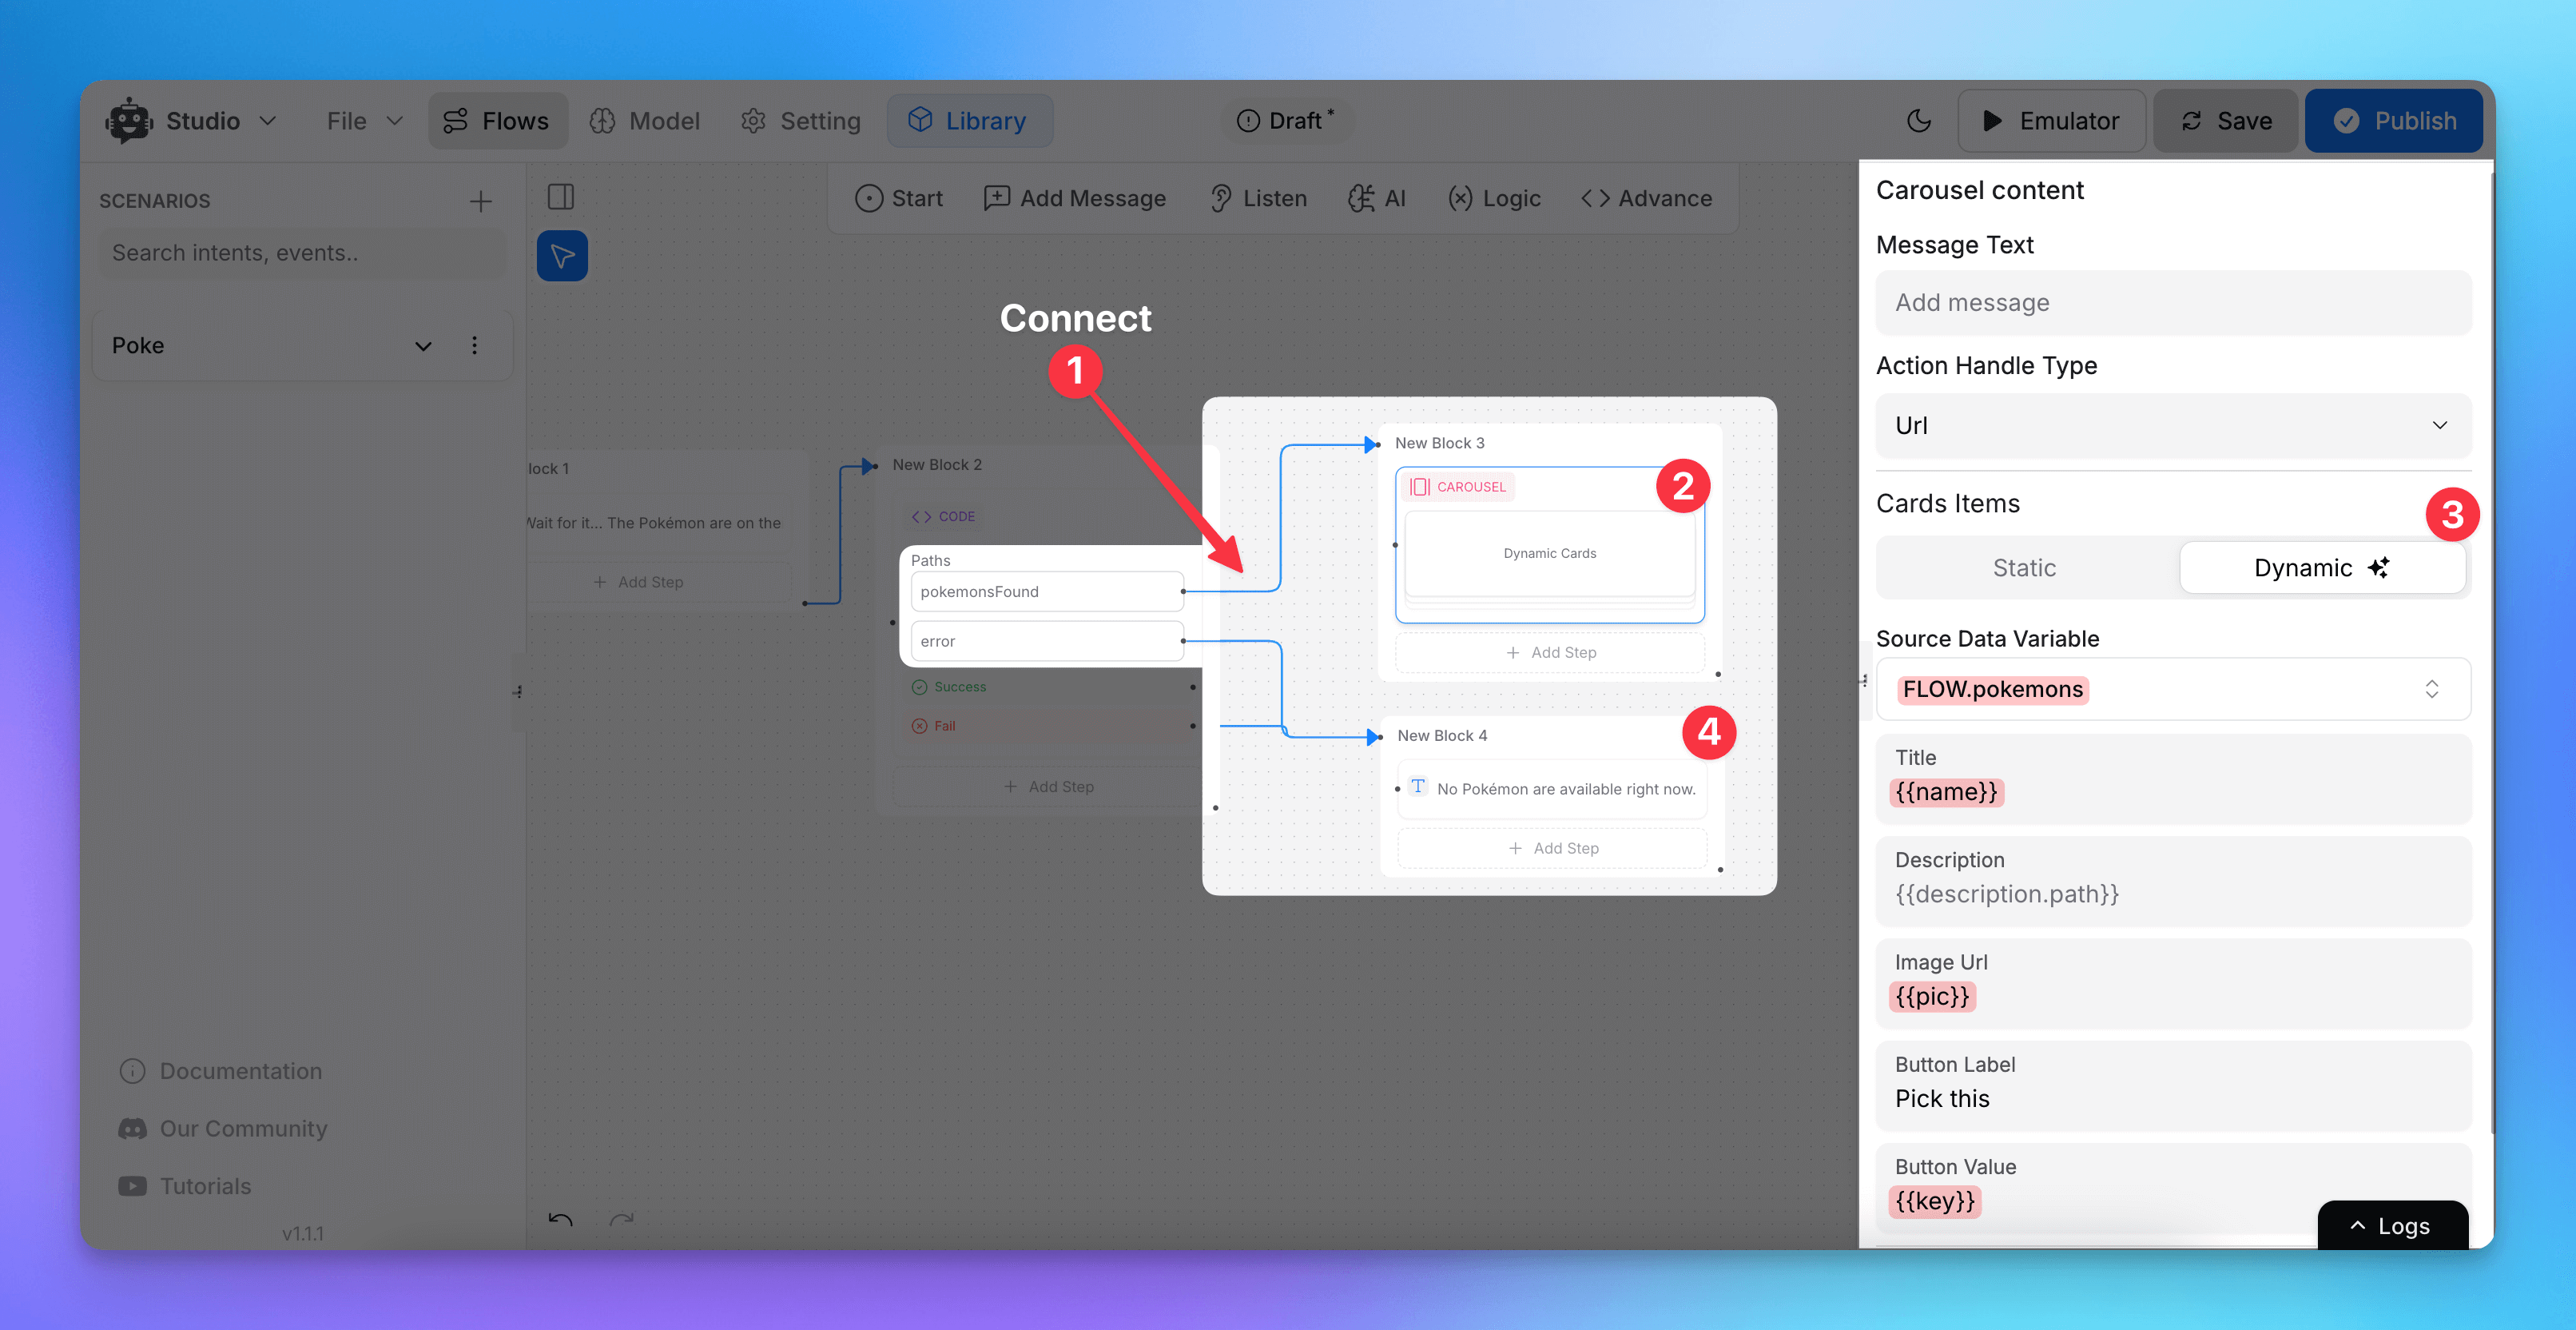Click the Draft status badge
This screenshot has width=2576, height=1330.
[x=1285, y=121]
